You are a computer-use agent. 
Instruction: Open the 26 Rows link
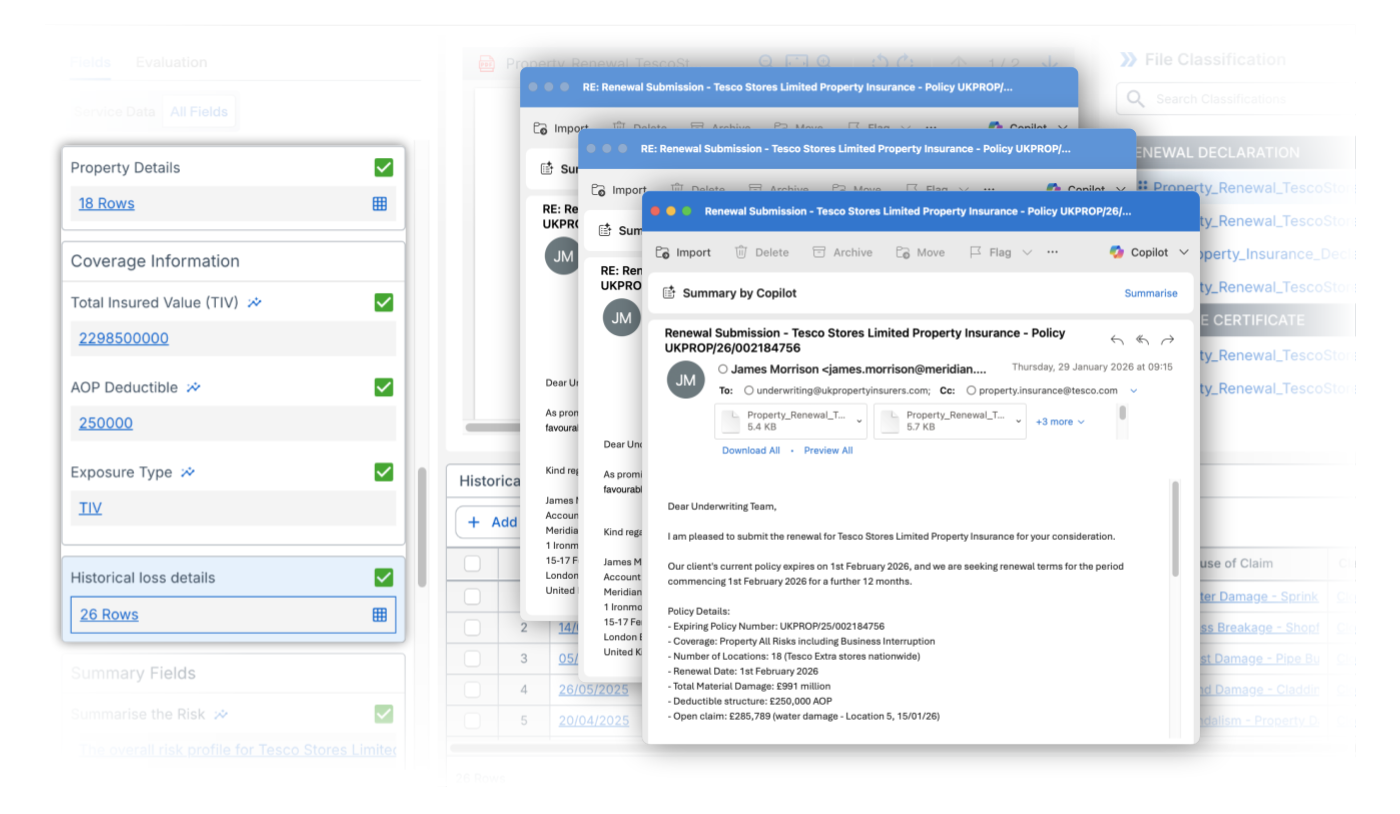[109, 615]
